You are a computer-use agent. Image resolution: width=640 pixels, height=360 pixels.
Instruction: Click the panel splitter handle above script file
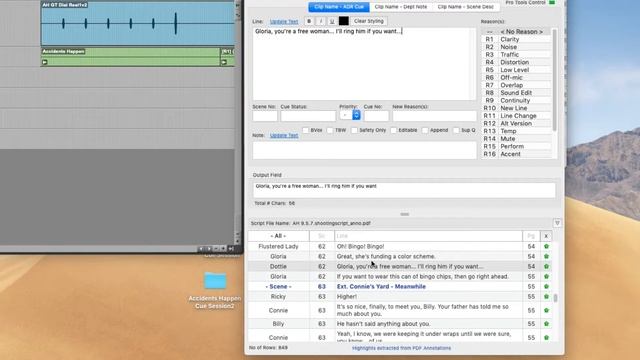[x=404, y=214]
